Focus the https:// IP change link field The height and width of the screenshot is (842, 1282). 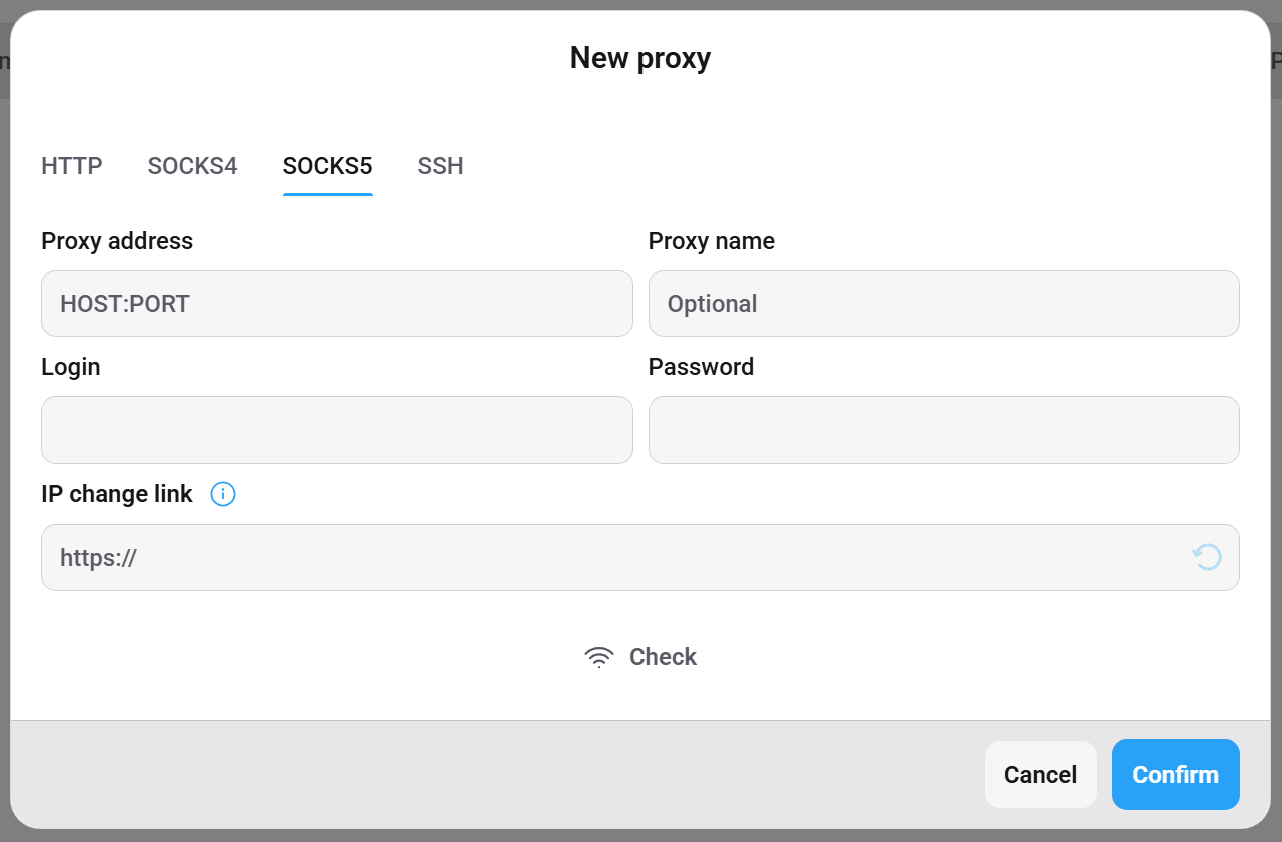coord(640,557)
